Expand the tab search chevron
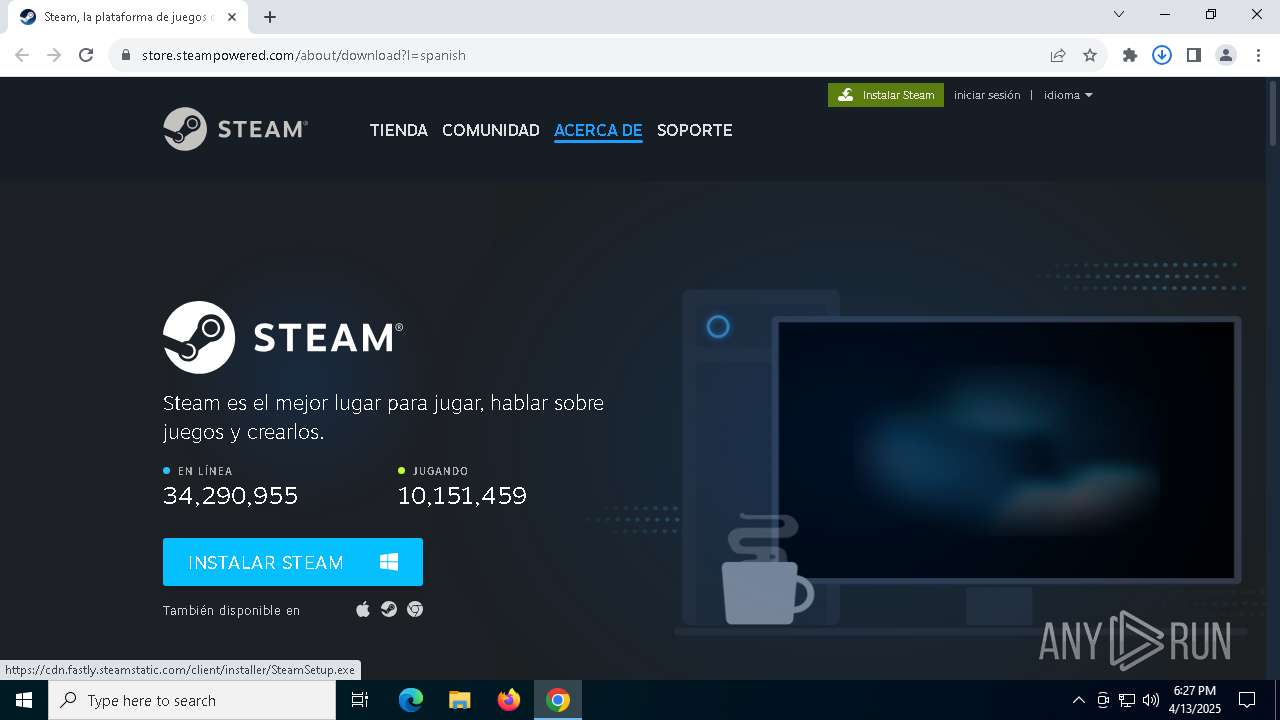 (x=1119, y=14)
